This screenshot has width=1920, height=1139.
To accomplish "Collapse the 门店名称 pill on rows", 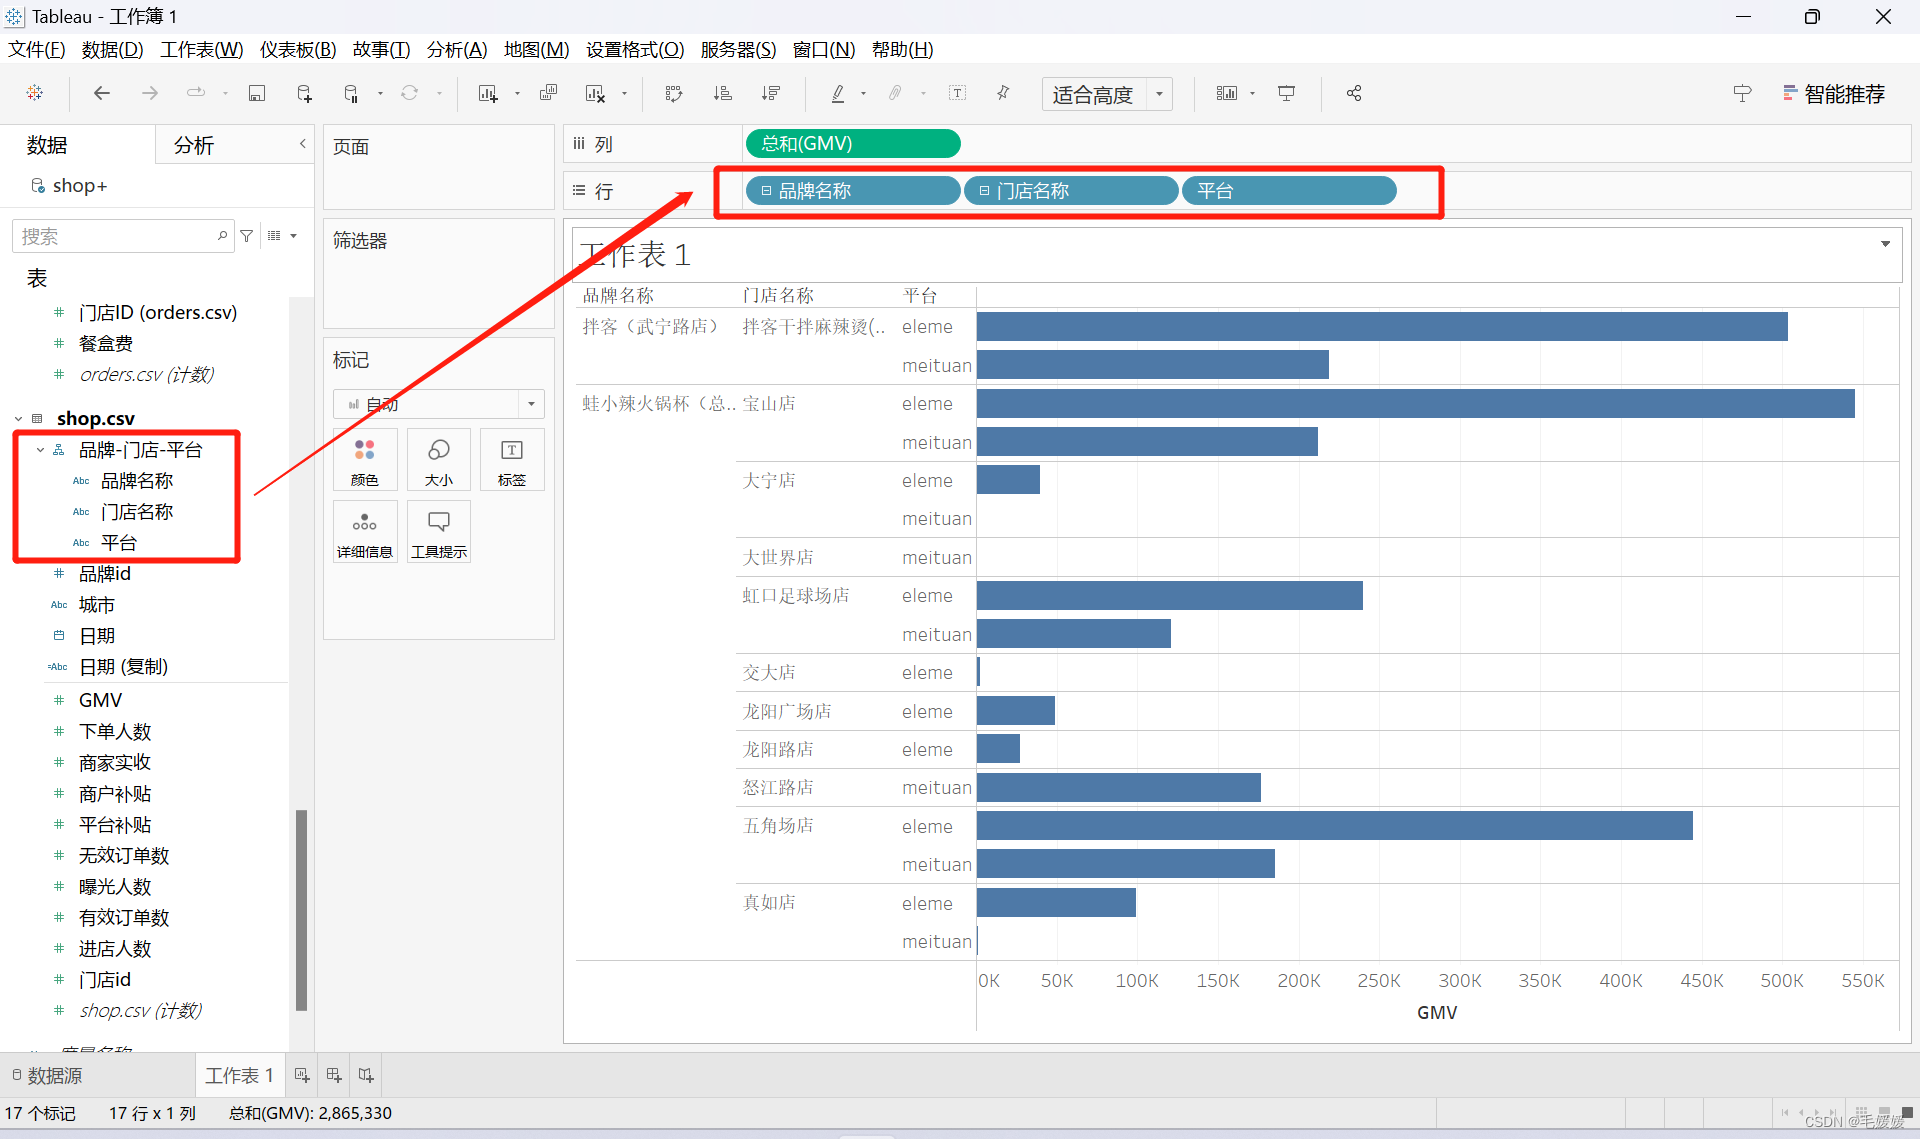I will coord(984,191).
